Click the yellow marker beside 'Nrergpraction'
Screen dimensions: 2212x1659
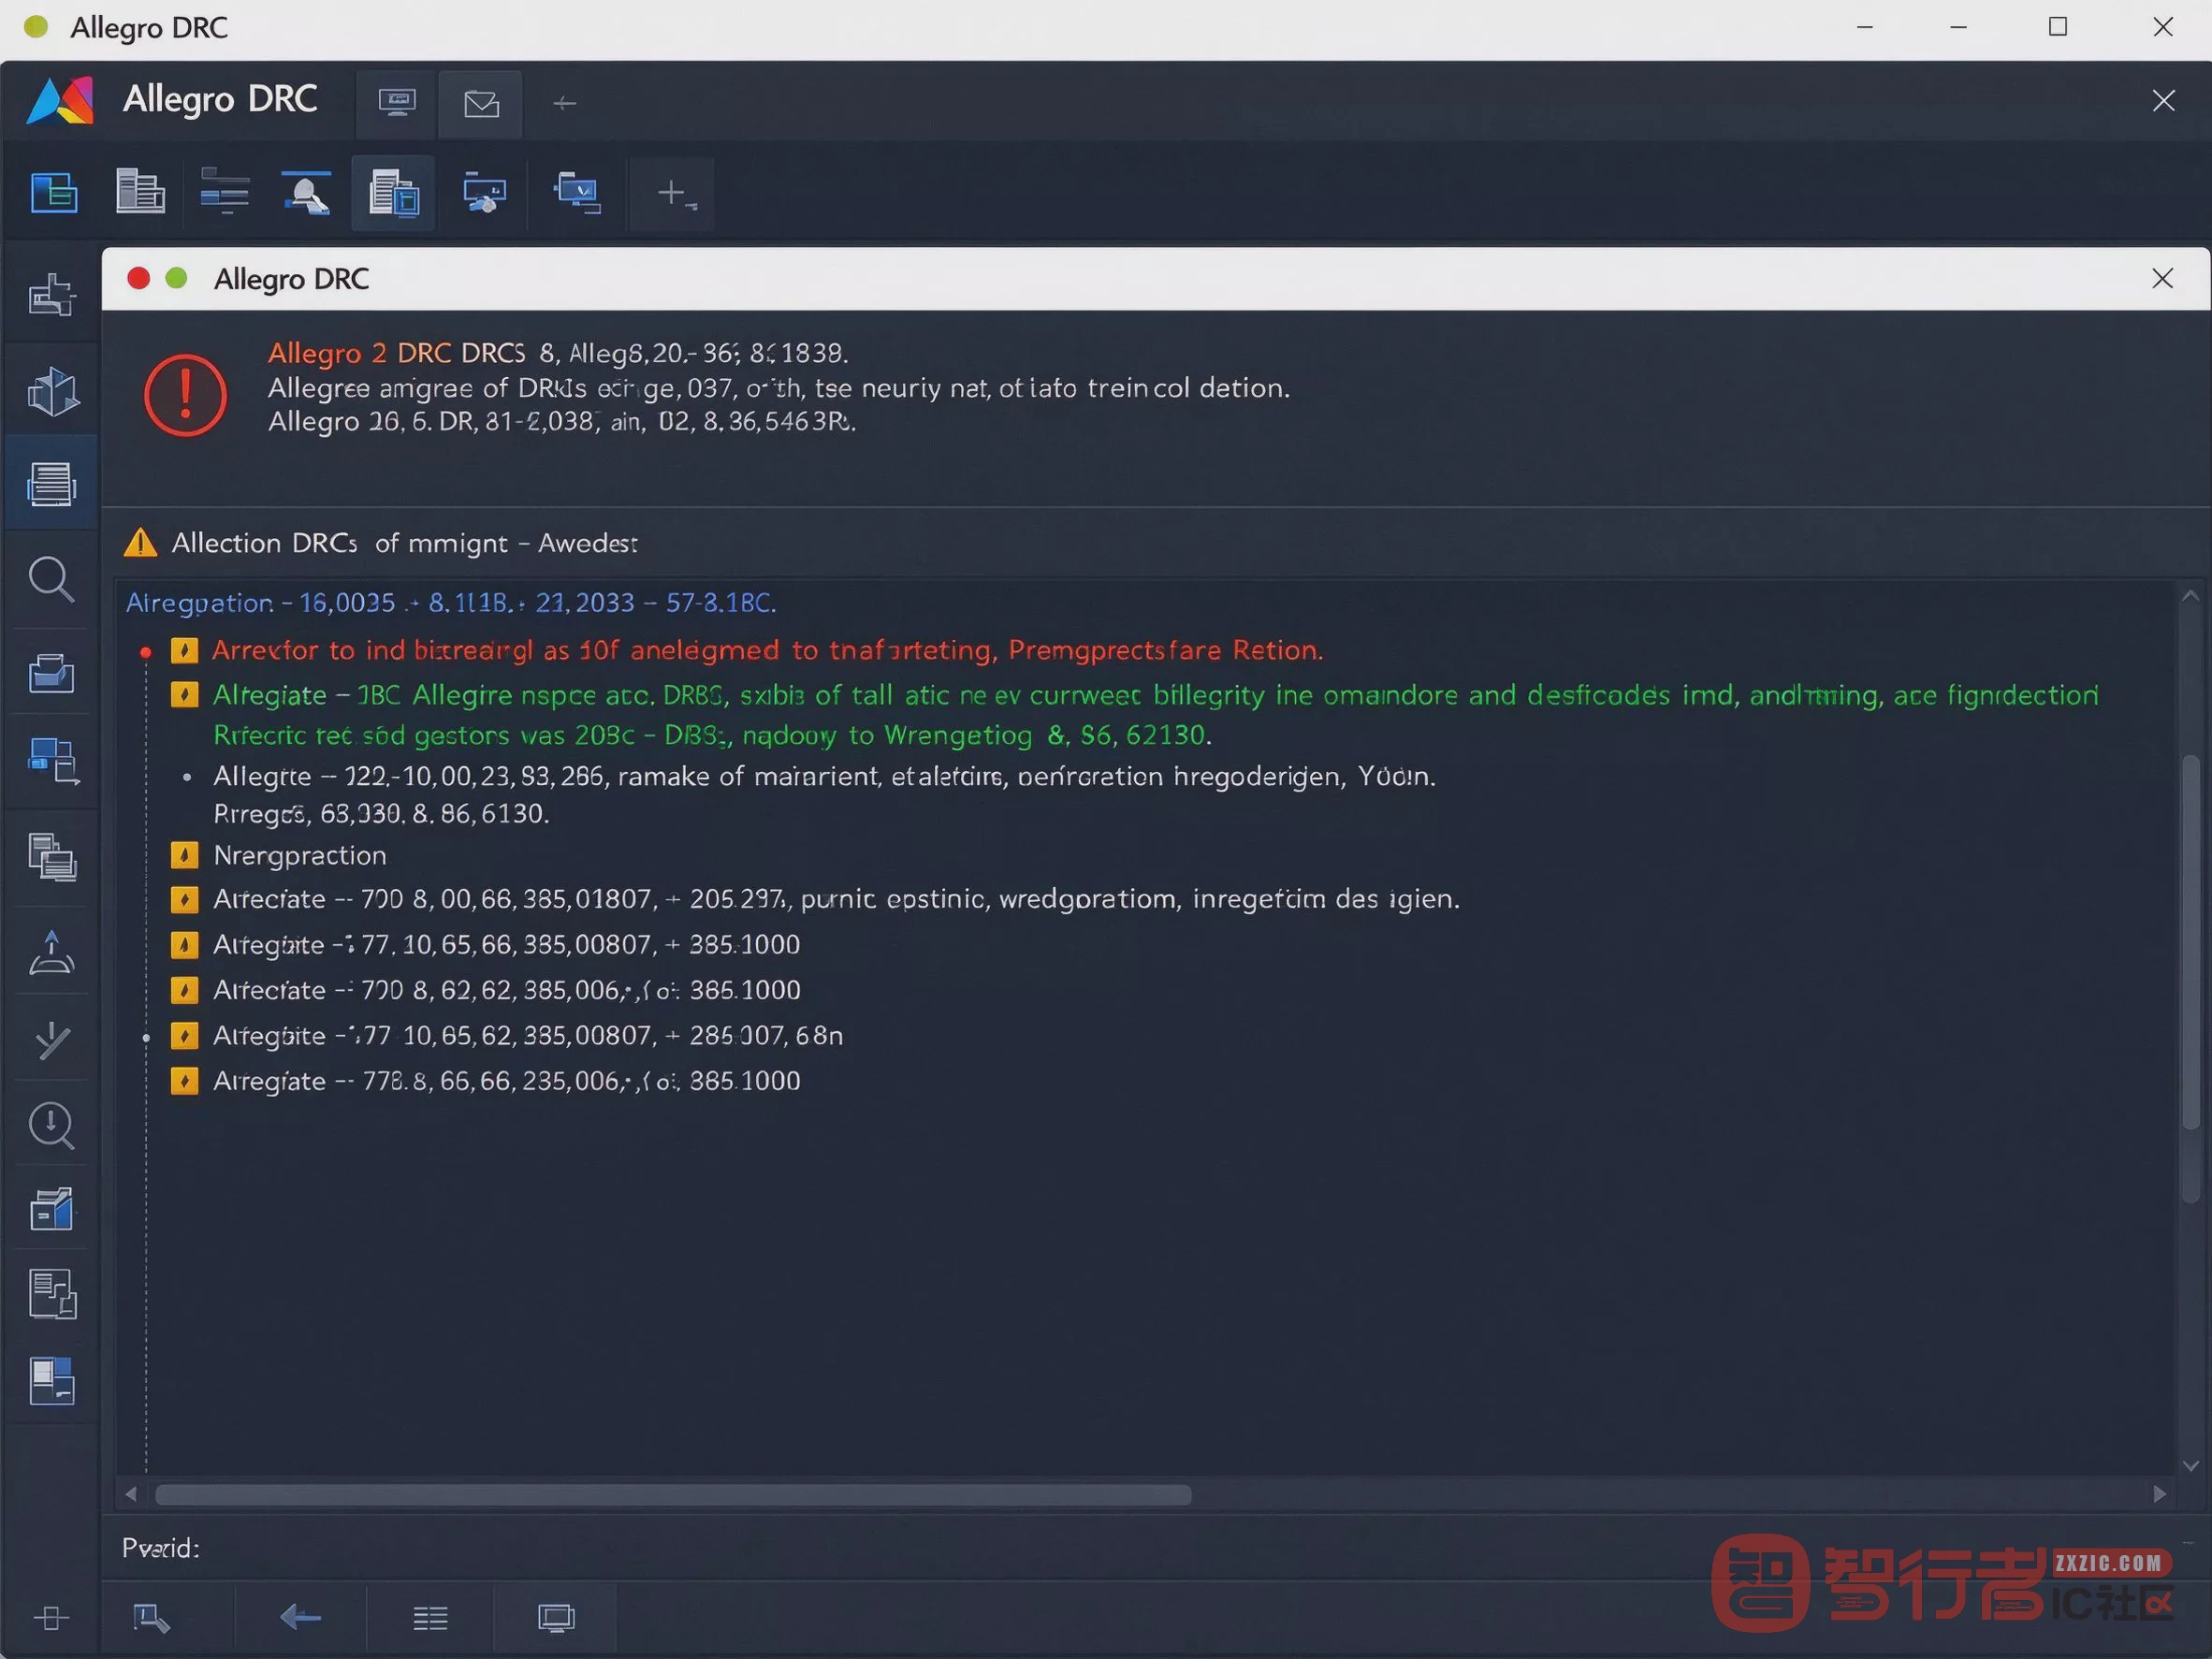pyautogui.click(x=184, y=856)
